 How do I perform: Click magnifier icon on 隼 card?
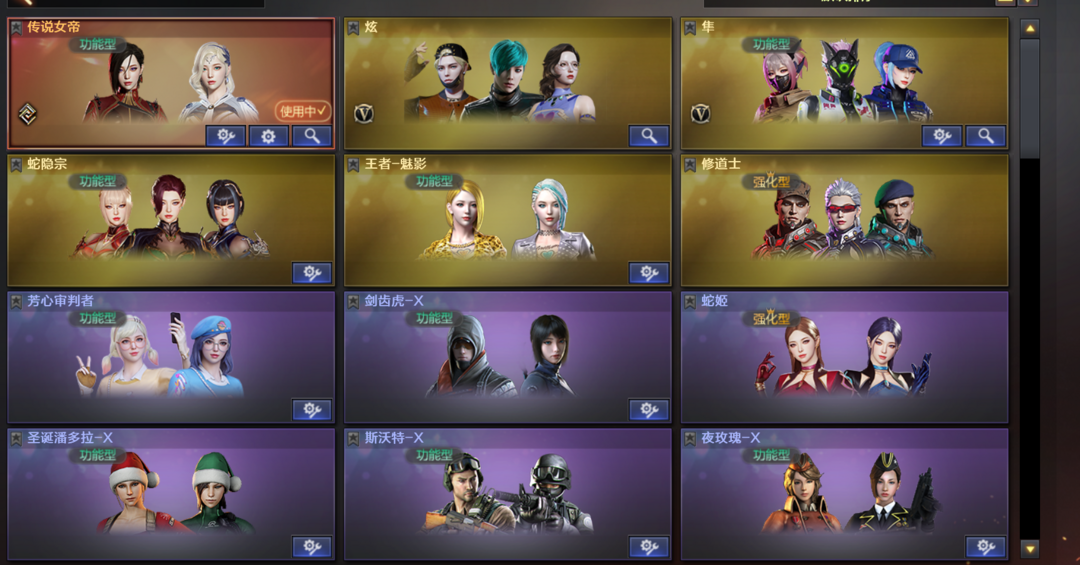[986, 136]
